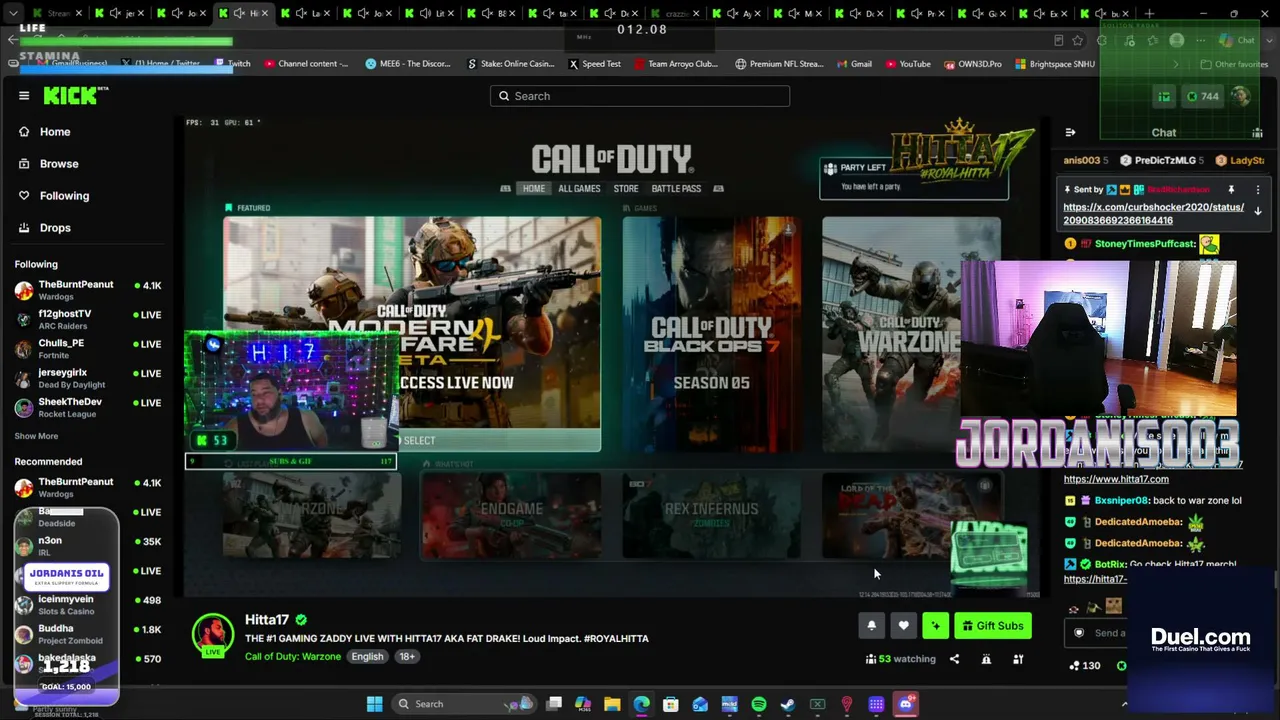The image size is (1280, 720).
Task: Click the English language tag
Action: point(367,657)
